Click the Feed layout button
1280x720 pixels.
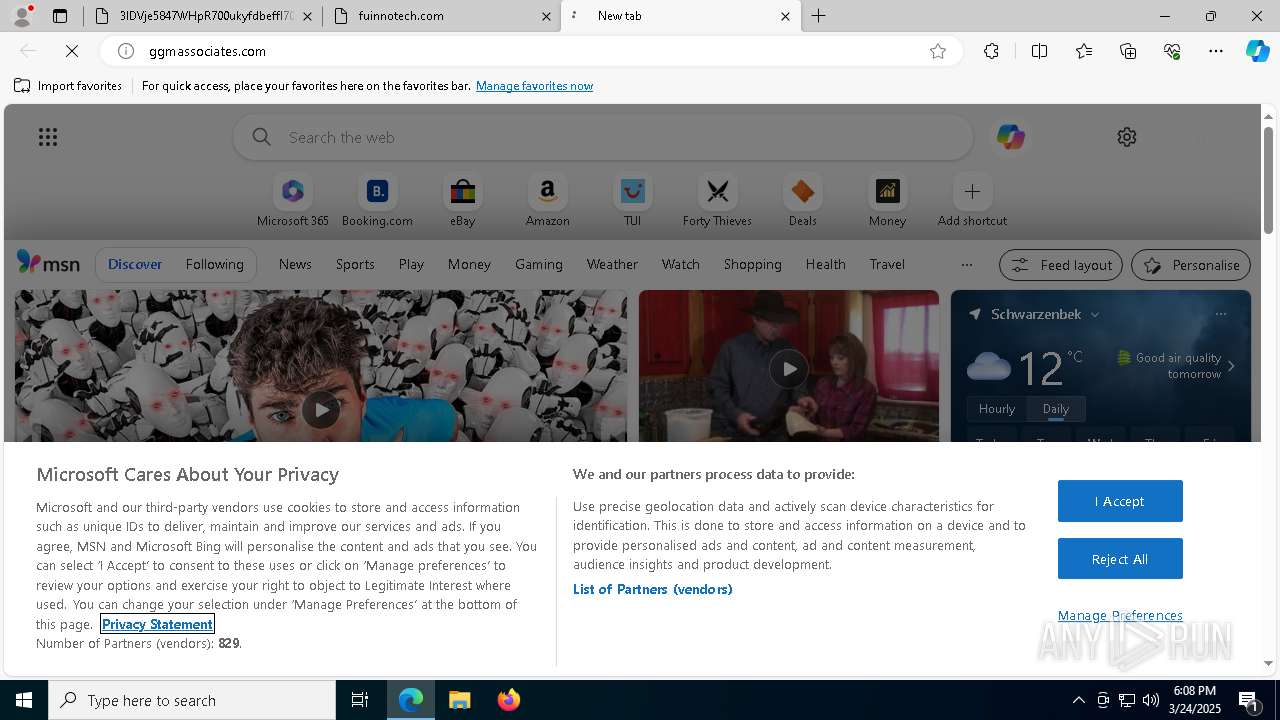point(1061,265)
